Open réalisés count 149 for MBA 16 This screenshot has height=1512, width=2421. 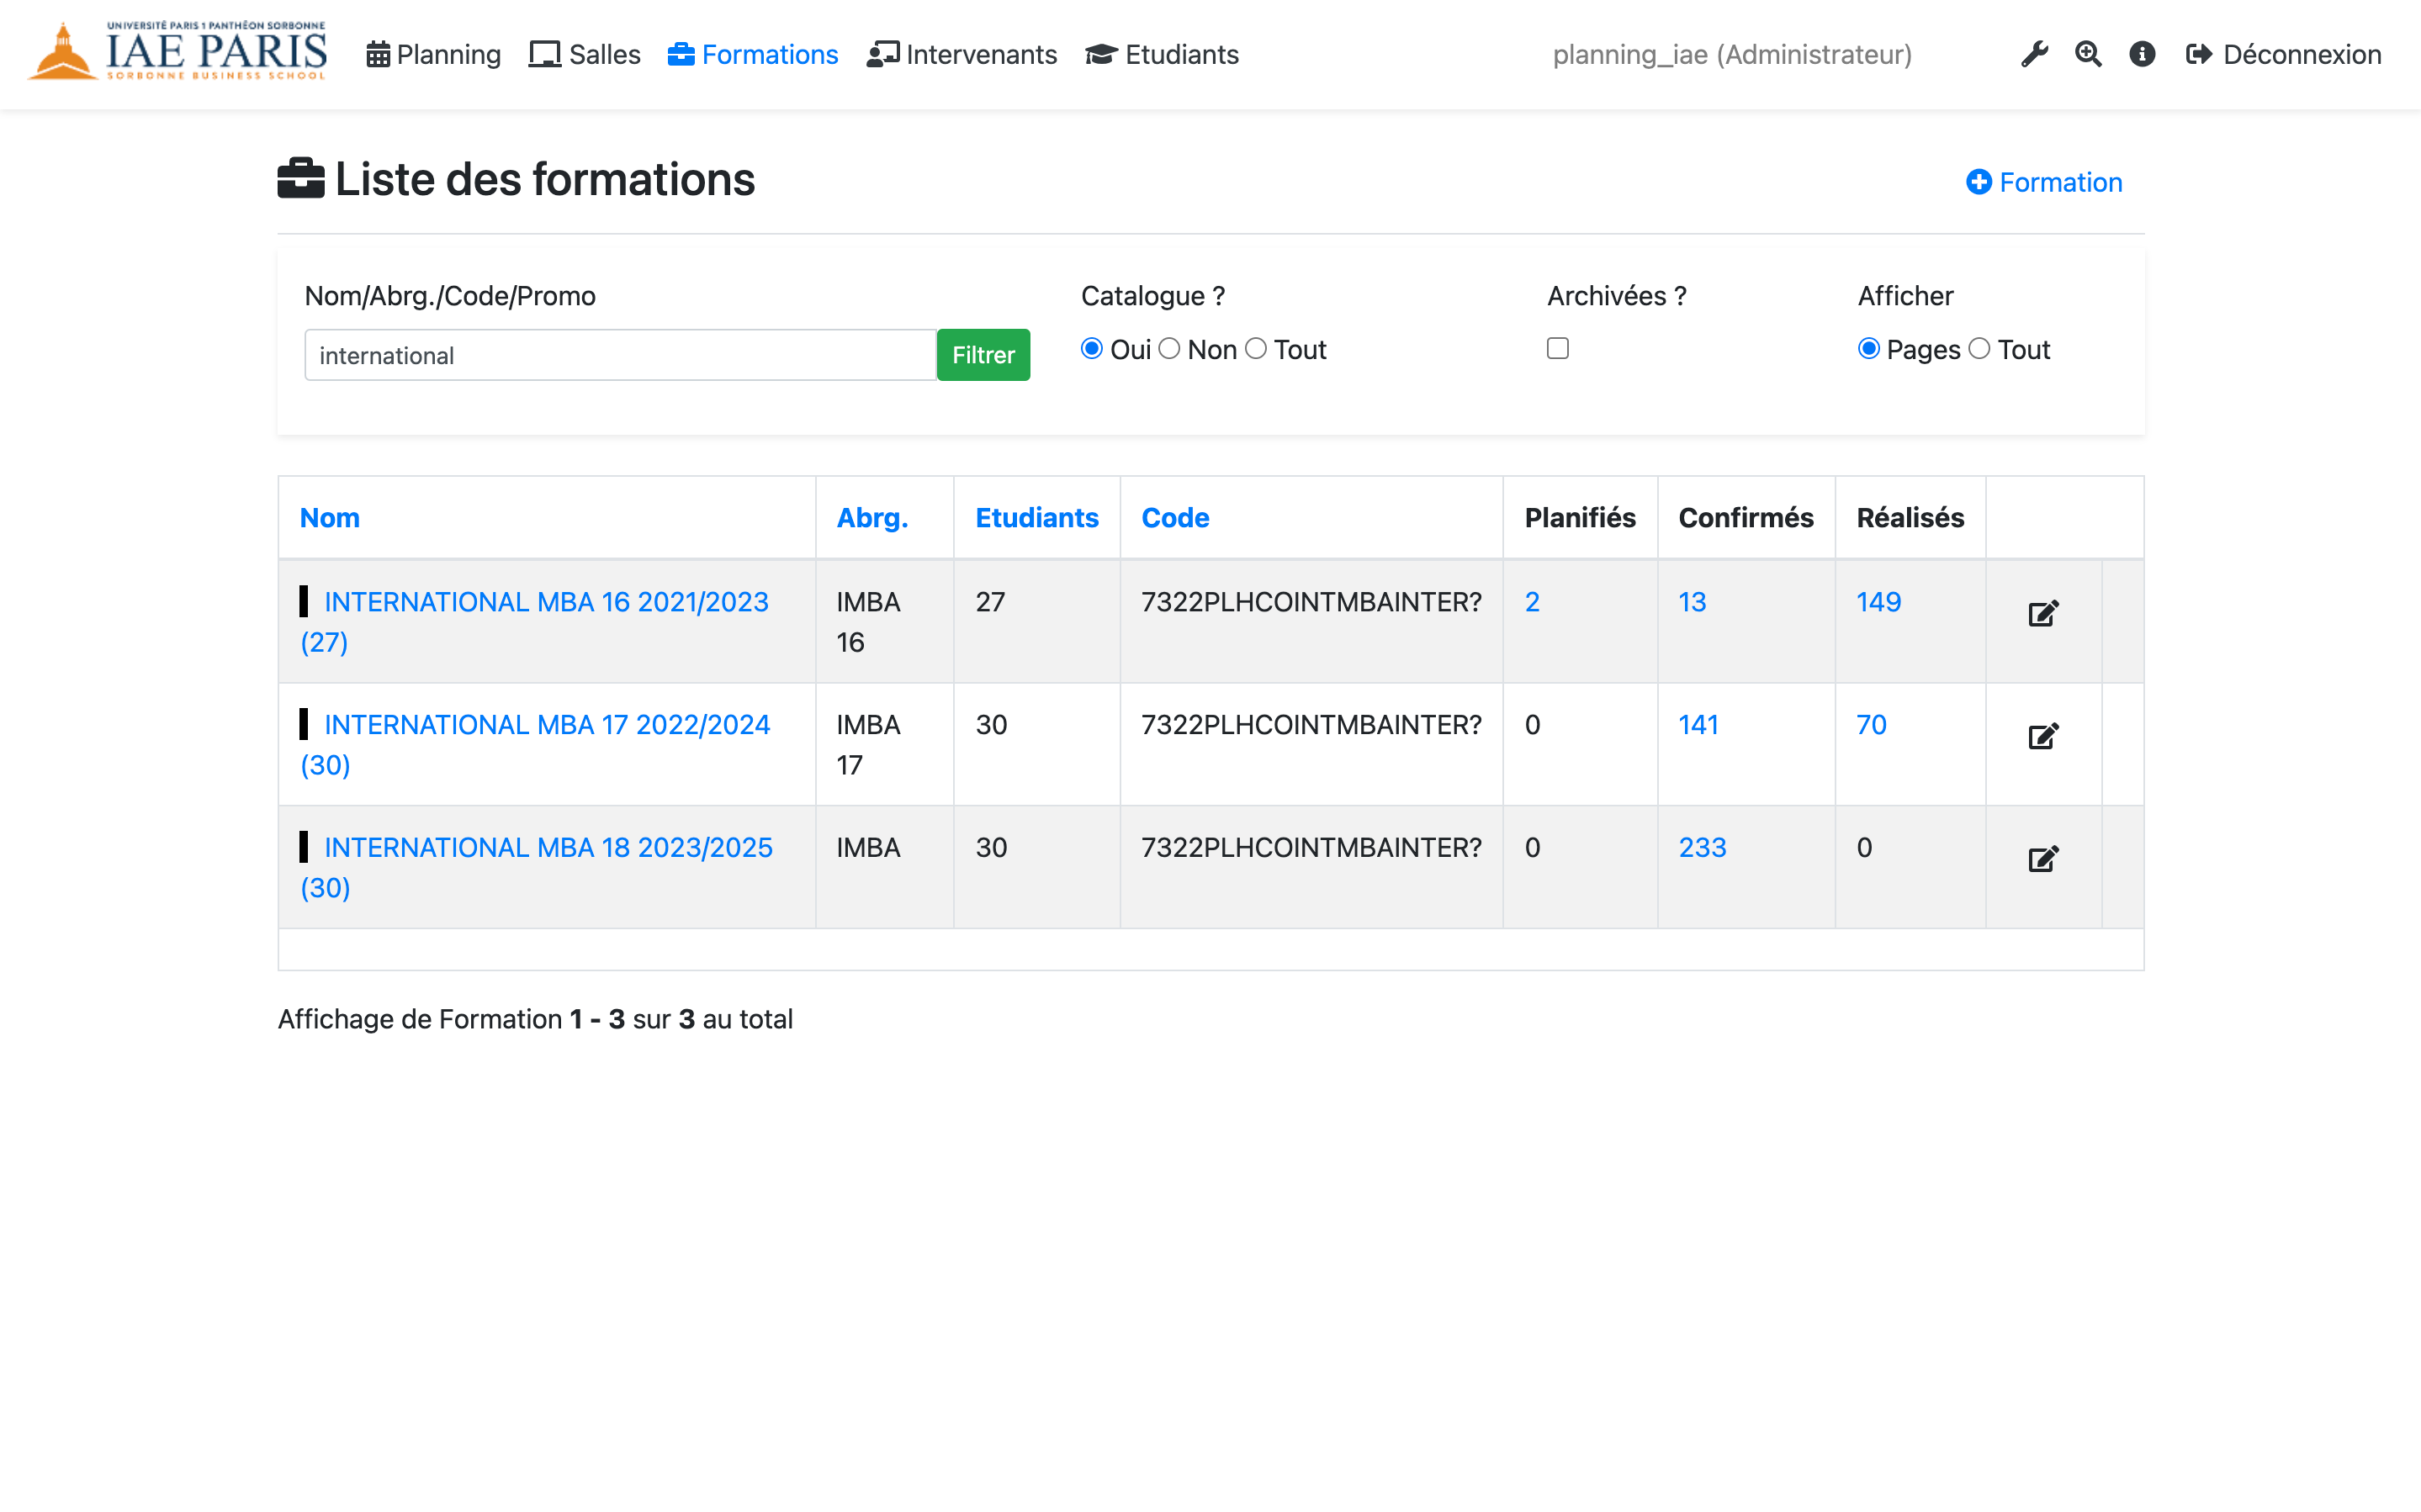pos(1879,602)
